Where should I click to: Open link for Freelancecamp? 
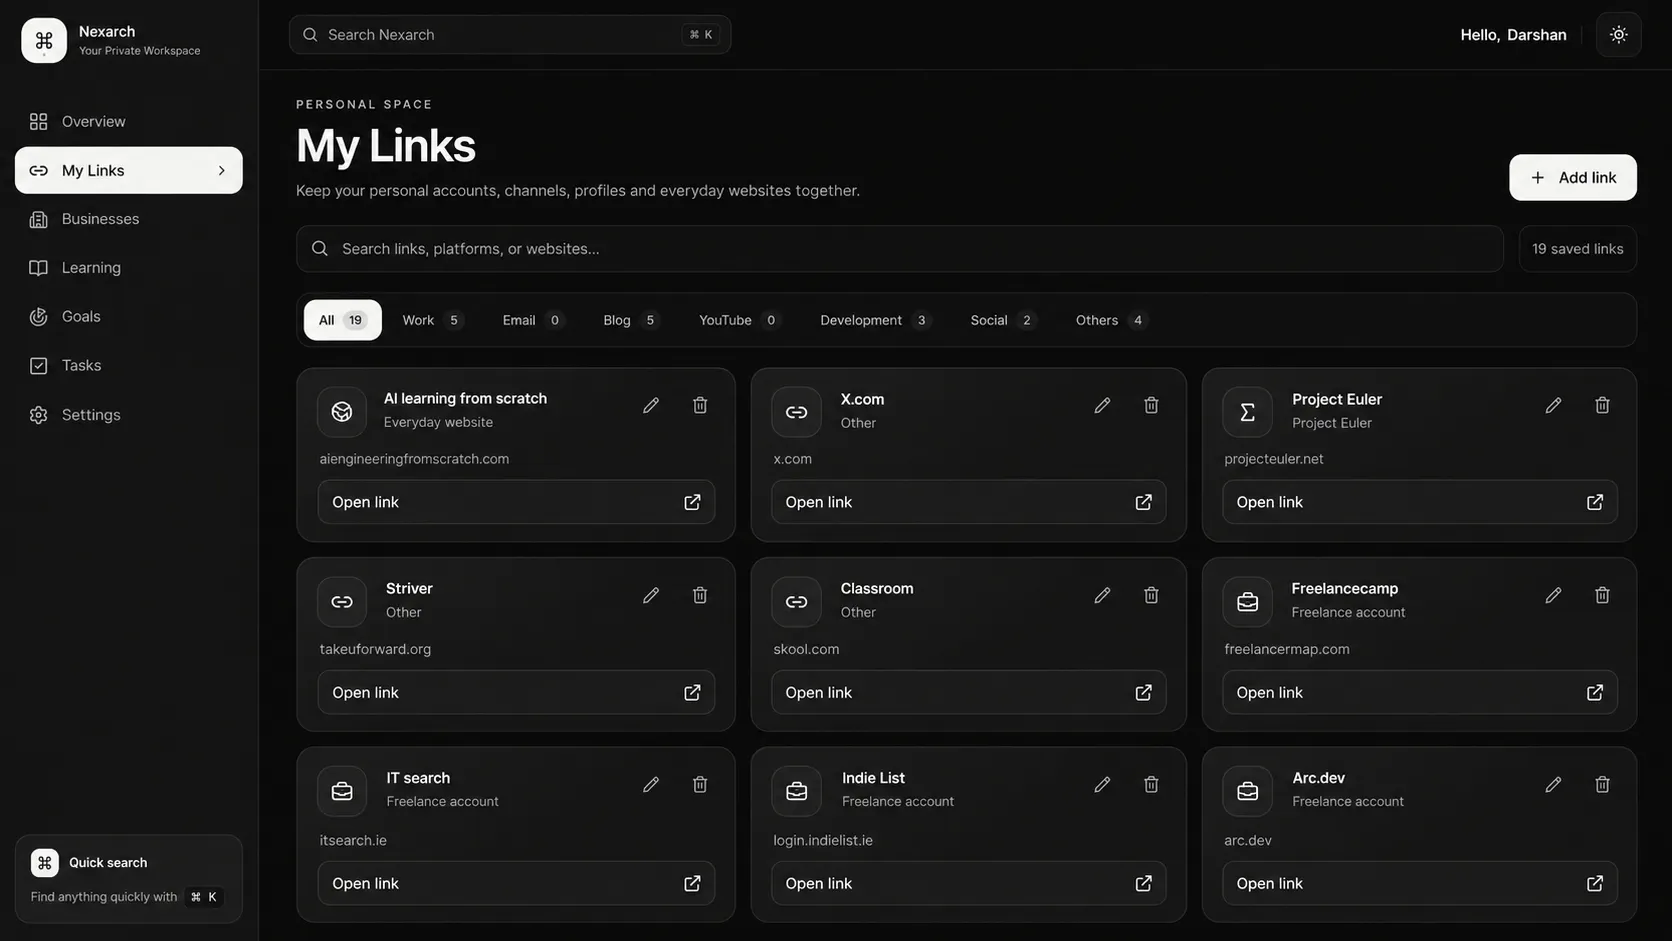[x=1419, y=692]
